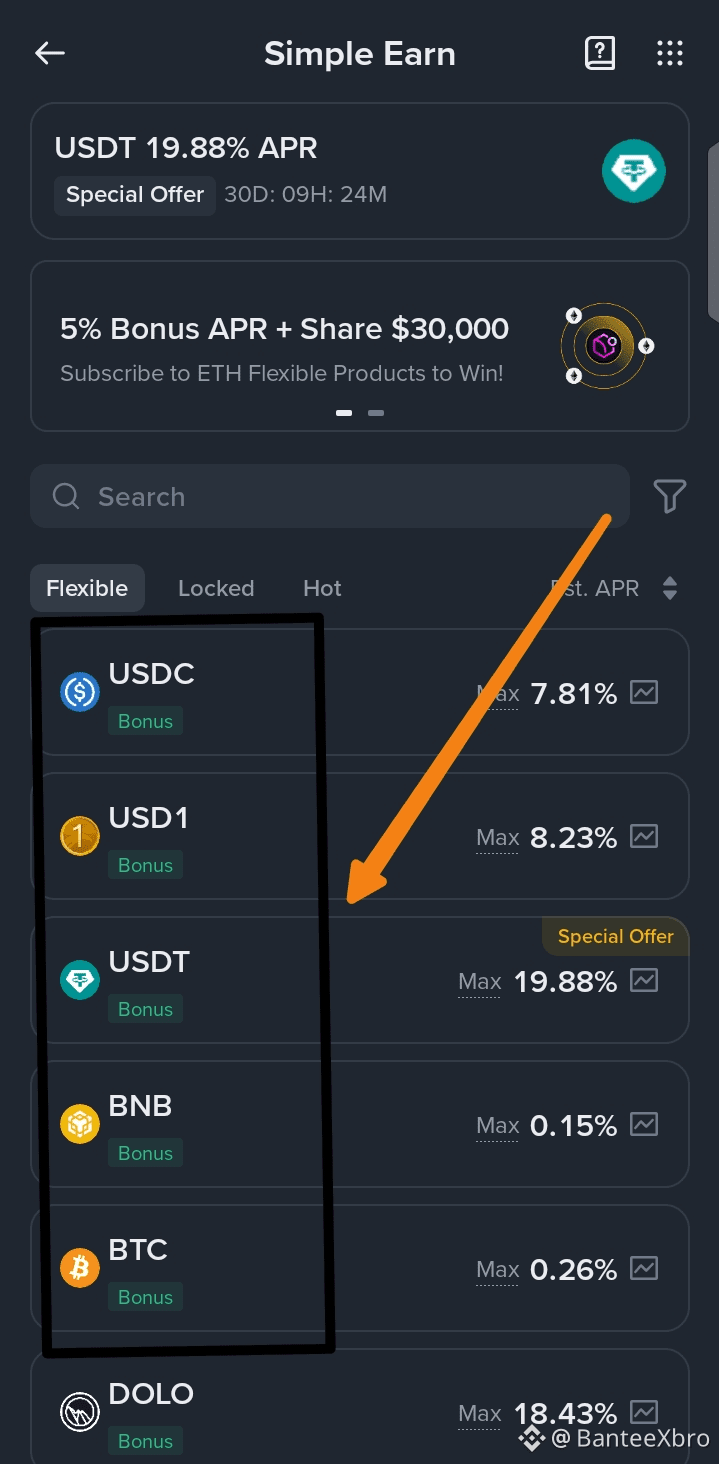Open USDT 19.88% APR special offer banner
The image size is (719, 1464).
(300, 171)
